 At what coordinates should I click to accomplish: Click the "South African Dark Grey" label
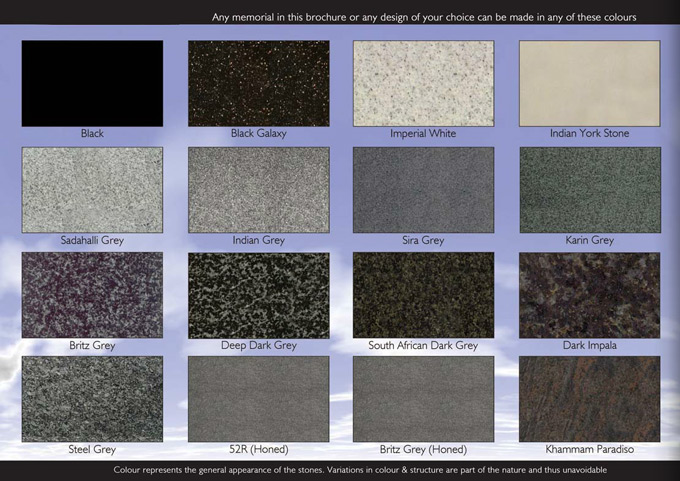[423, 346]
